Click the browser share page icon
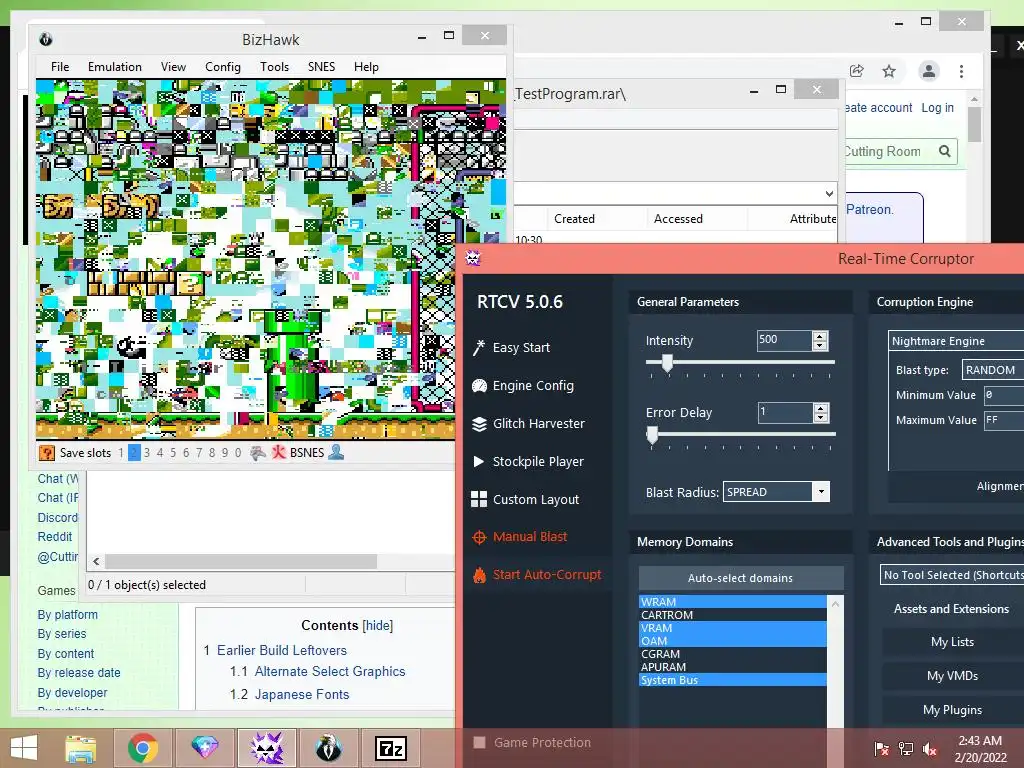This screenshot has height=768, width=1024. (857, 71)
